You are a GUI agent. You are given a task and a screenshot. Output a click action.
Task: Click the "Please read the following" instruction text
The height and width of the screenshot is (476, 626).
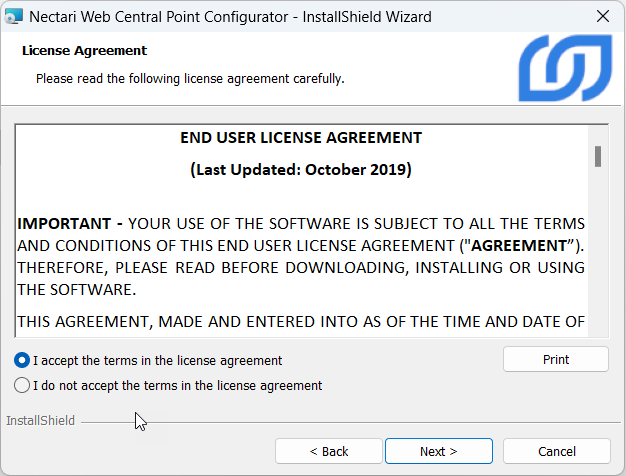(x=190, y=78)
